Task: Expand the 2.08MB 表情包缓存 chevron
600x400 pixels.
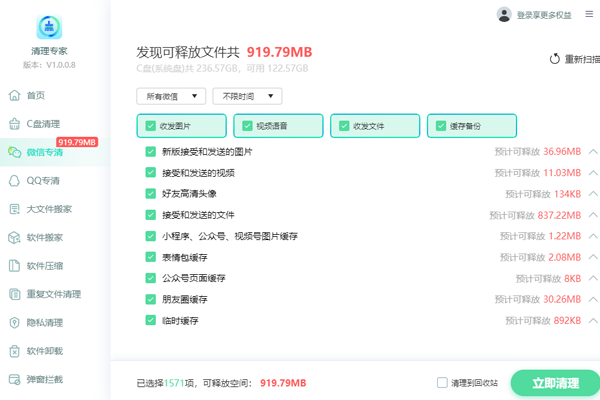Action: [593, 257]
